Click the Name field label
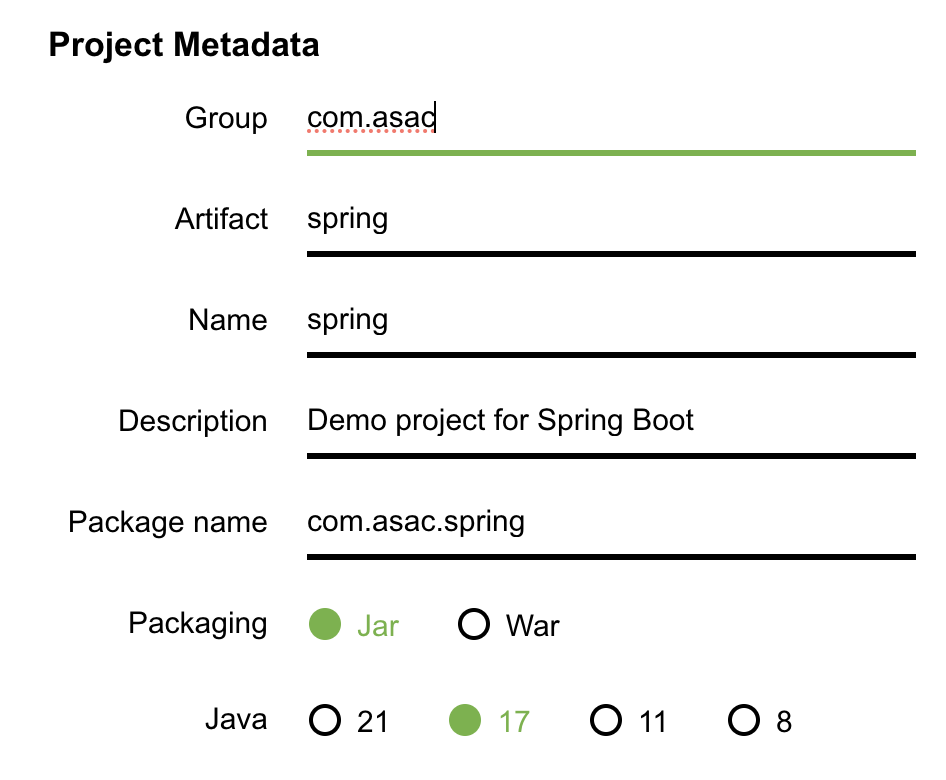 228,320
